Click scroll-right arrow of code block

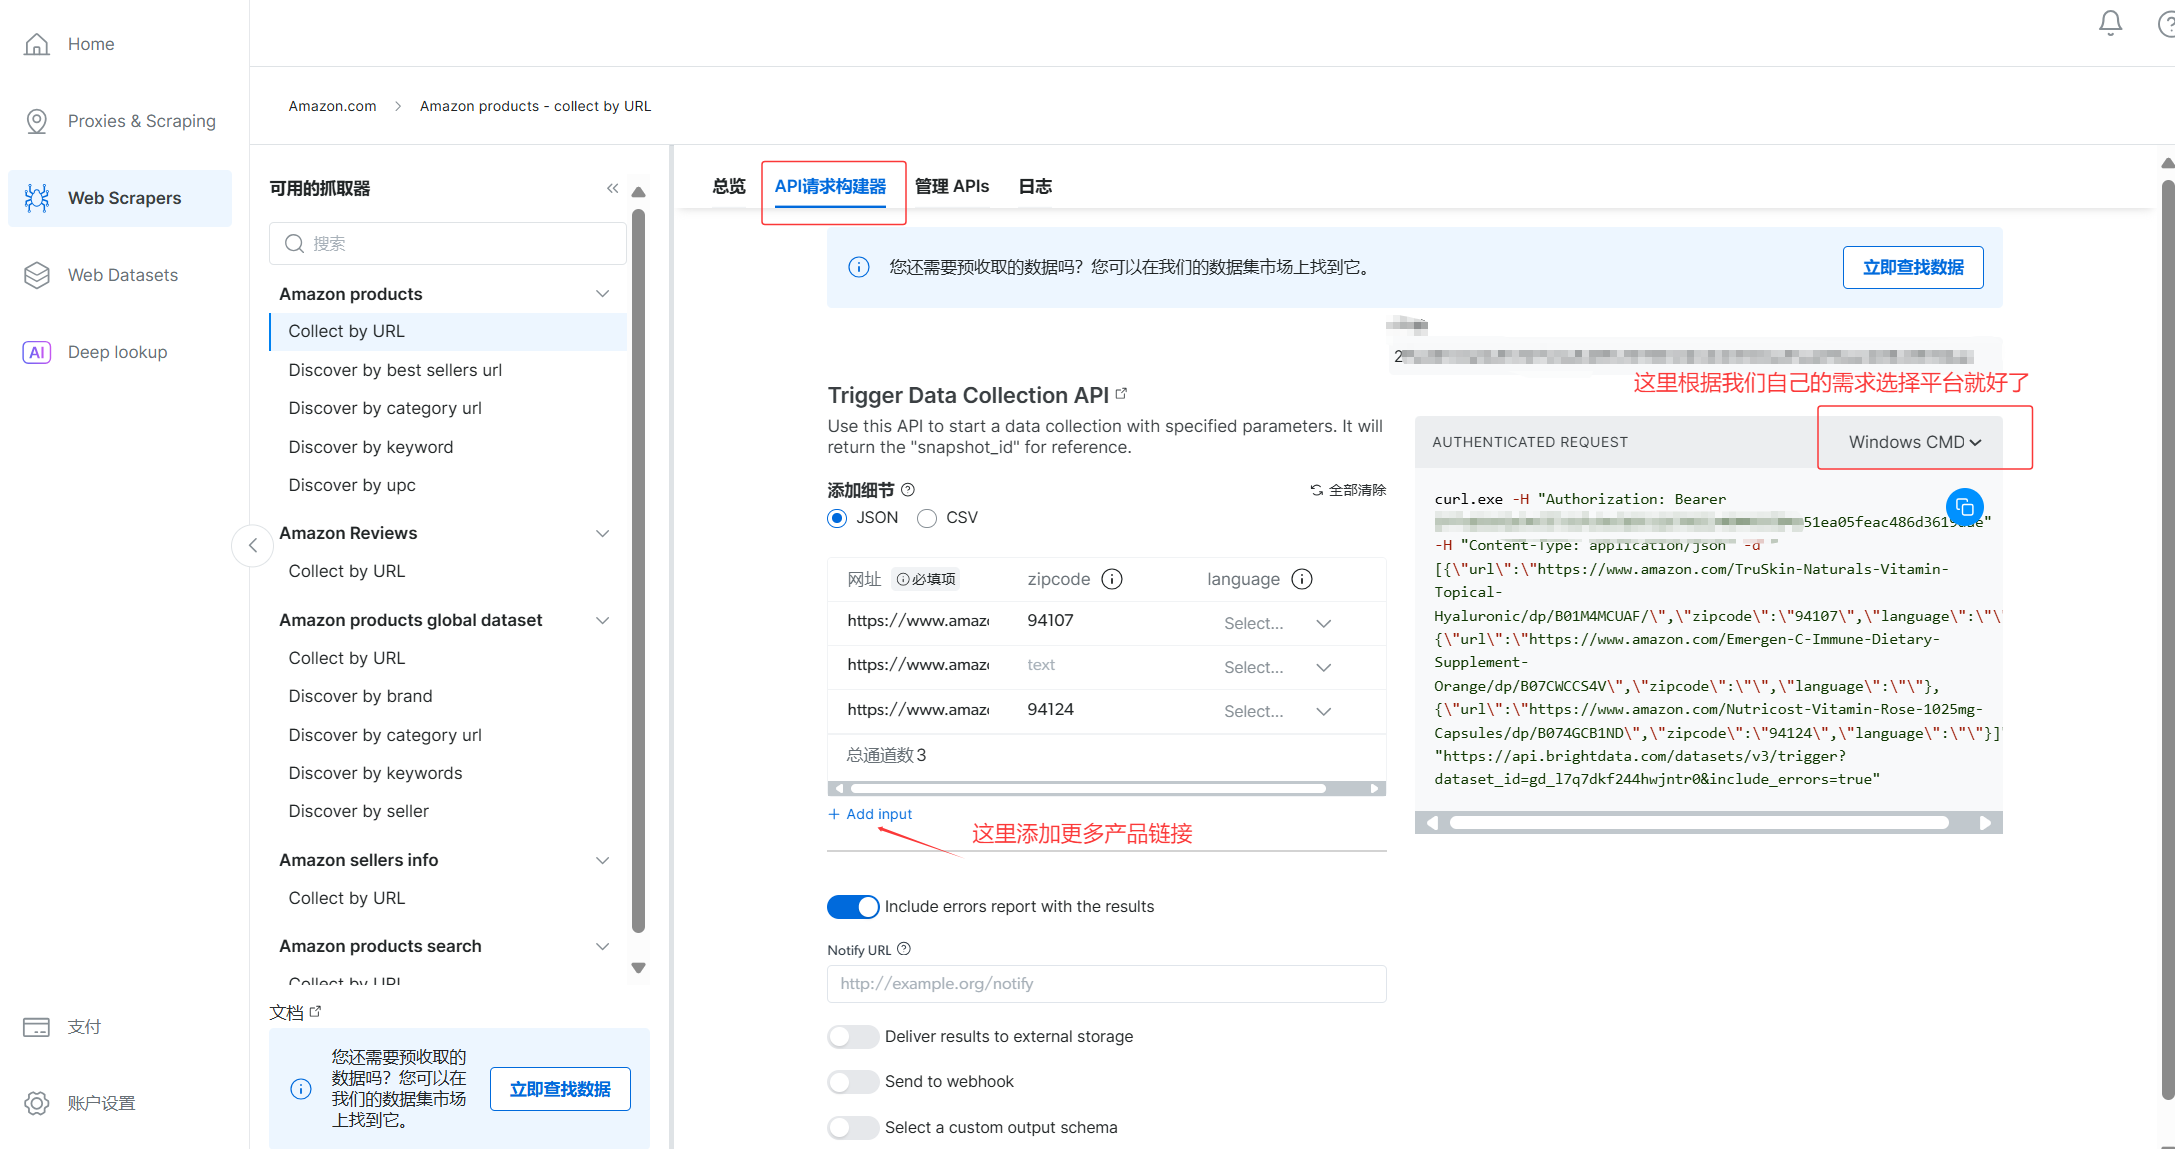1985,822
